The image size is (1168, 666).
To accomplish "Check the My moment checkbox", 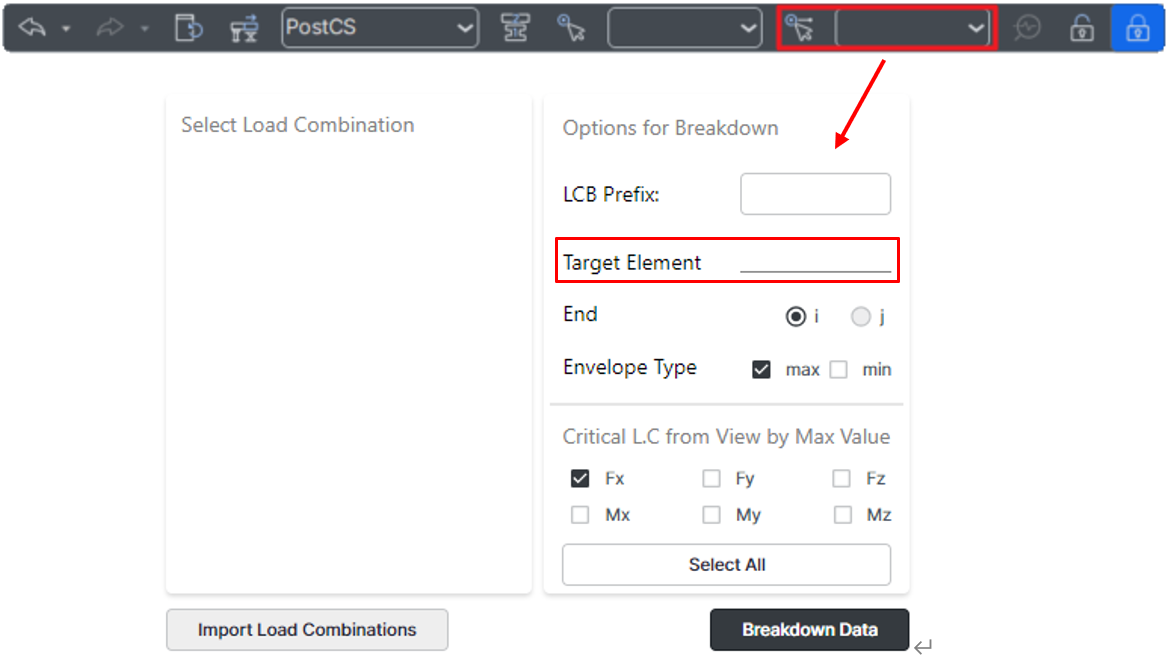I will click(x=711, y=515).
